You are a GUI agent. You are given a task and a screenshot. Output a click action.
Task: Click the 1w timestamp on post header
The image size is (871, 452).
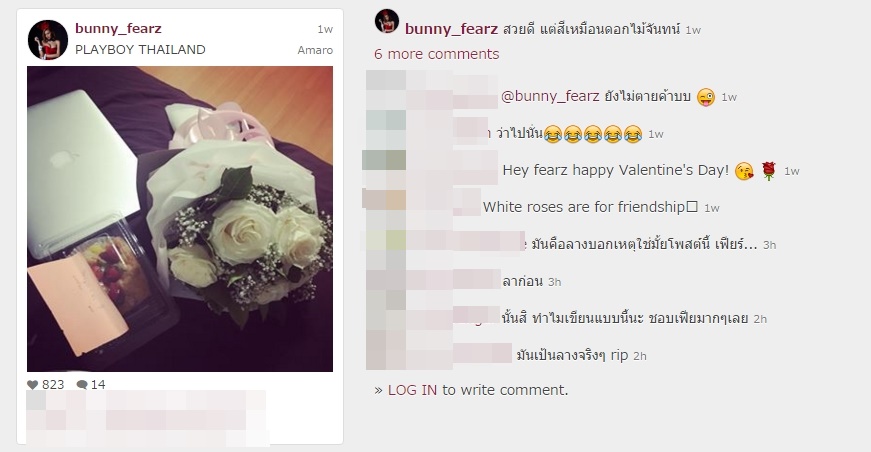point(325,29)
